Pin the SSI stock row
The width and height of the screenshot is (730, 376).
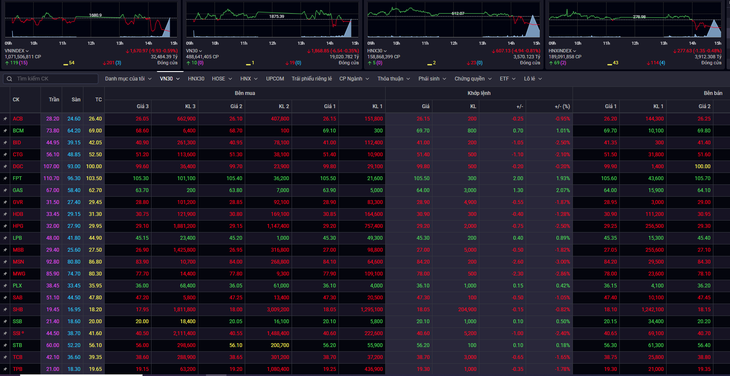coord(5,334)
